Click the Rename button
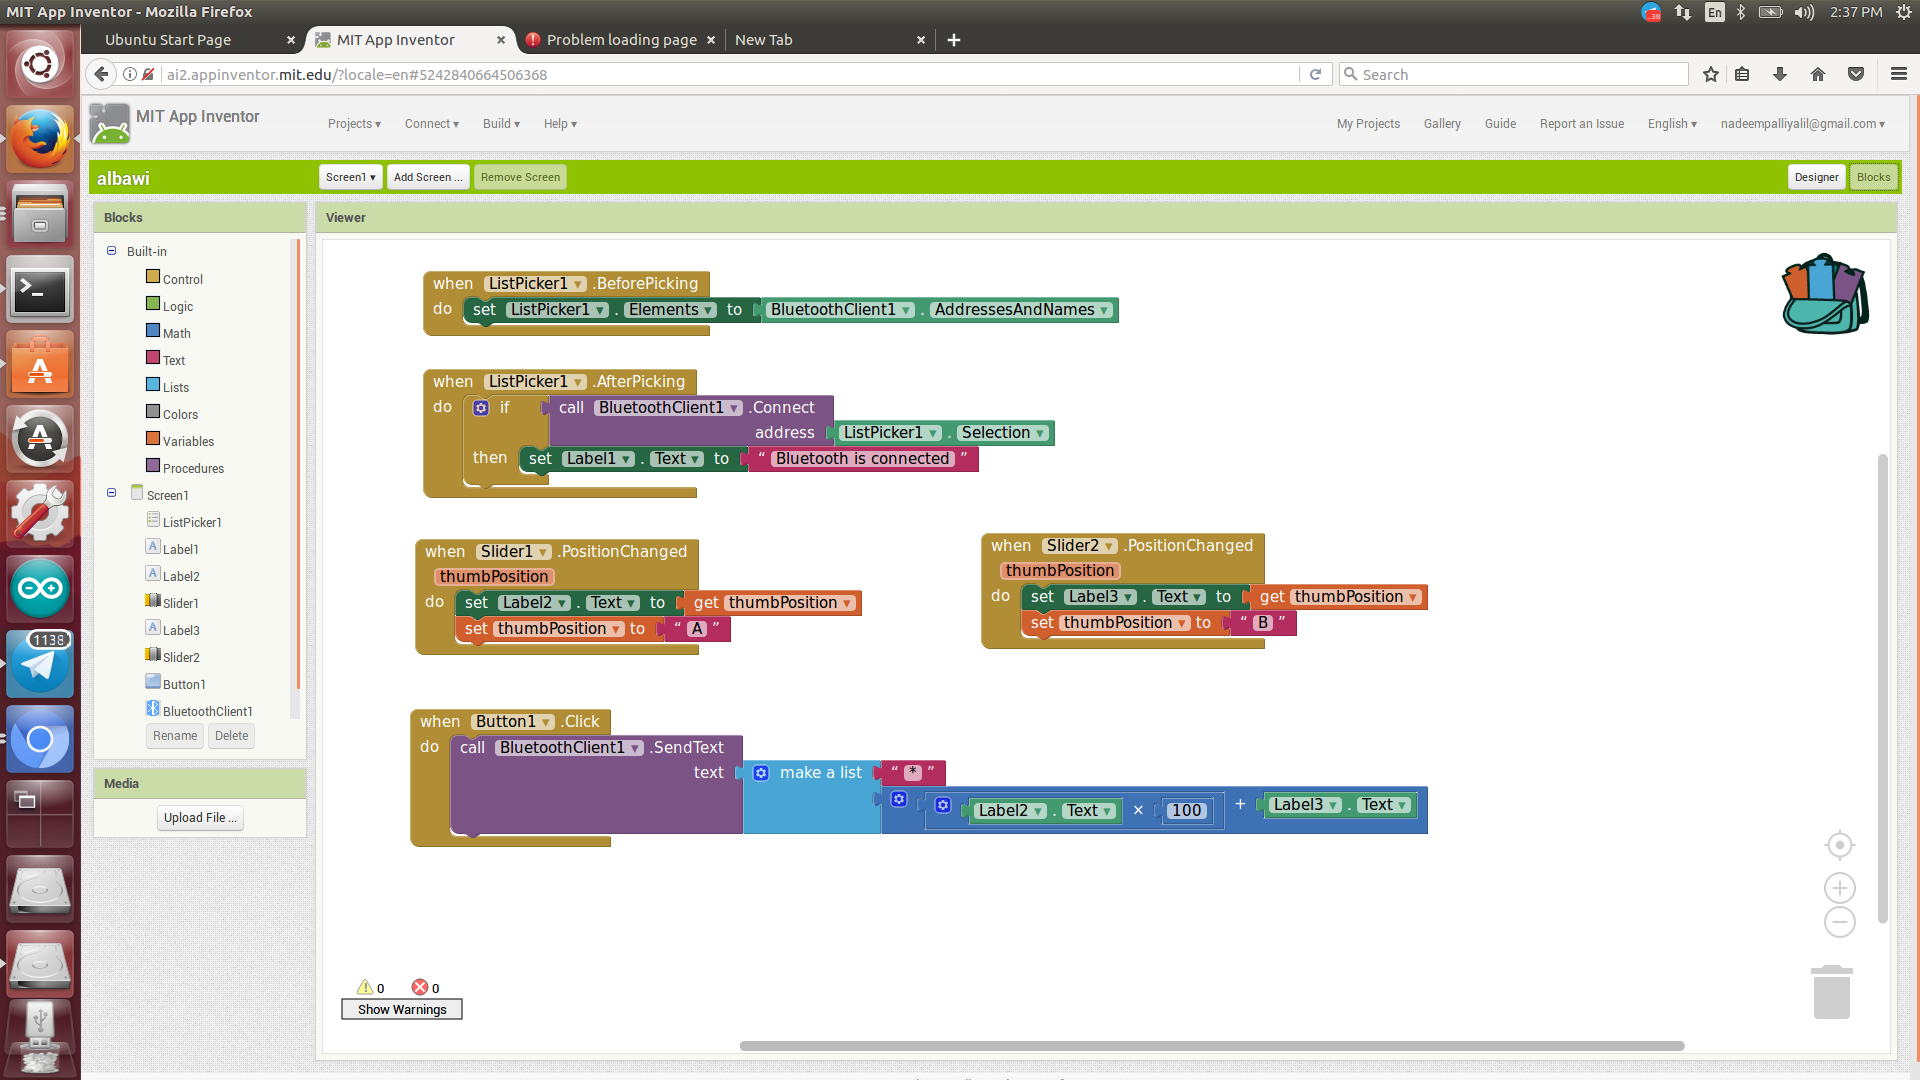Screen dimensions: 1920x1080 coord(175,736)
